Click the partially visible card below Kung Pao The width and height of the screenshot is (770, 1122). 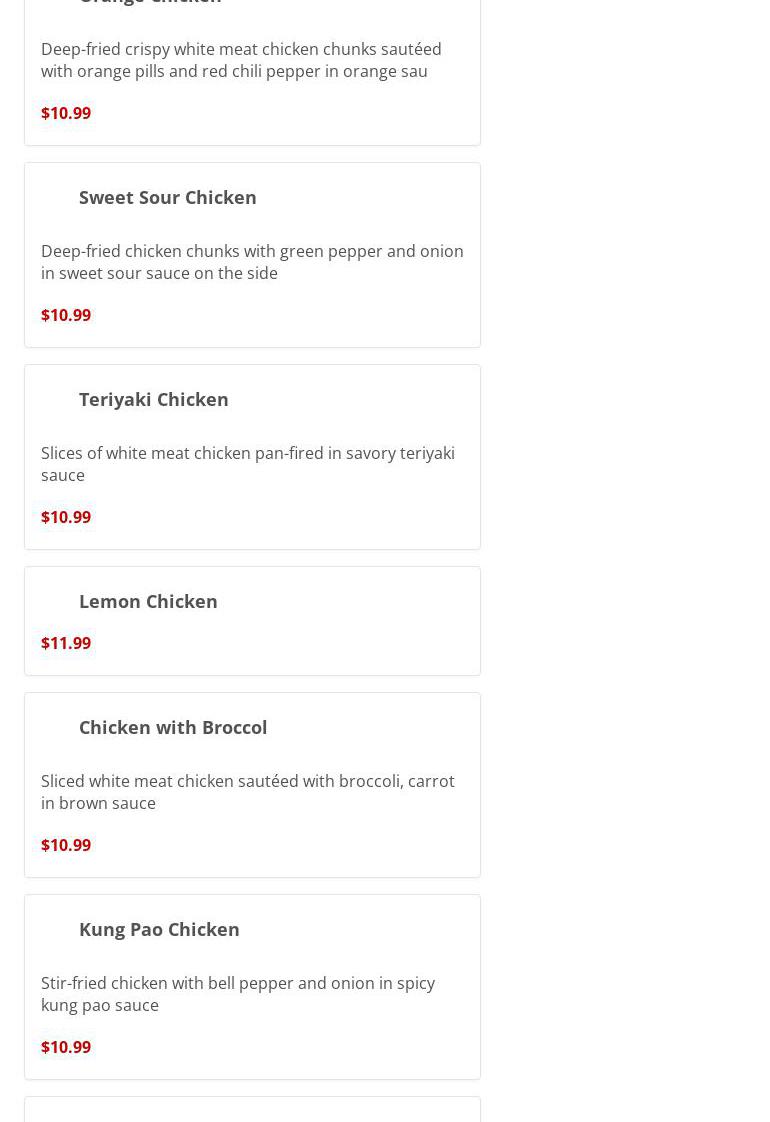point(252,1110)
